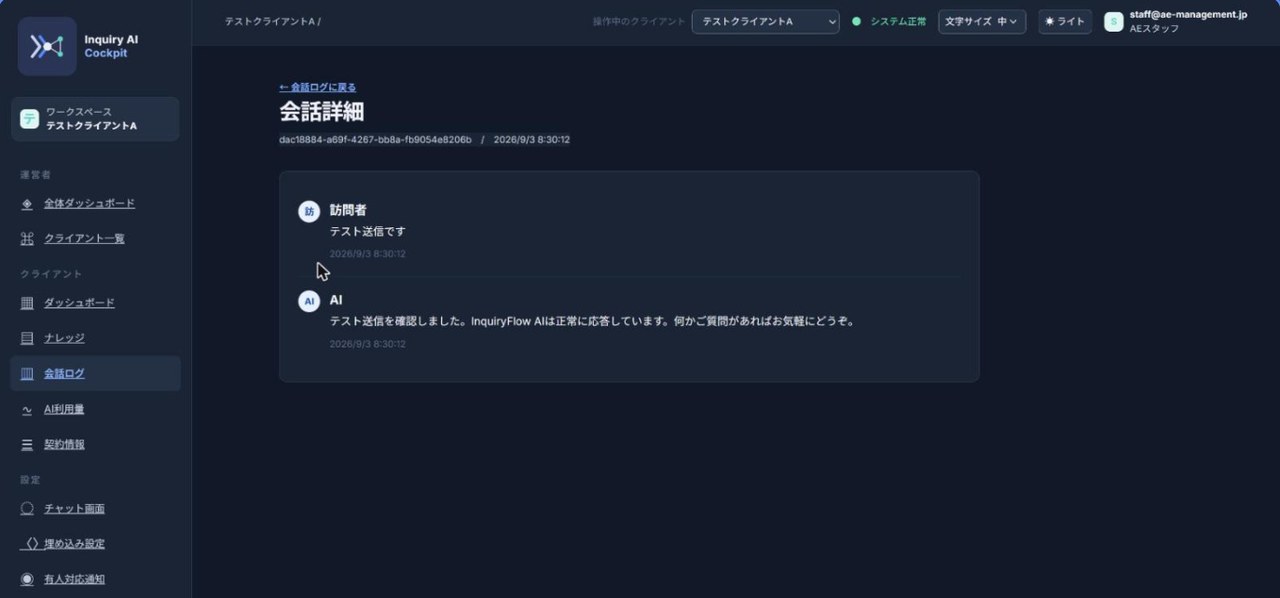
Task: Select 会話ログ in the sidebar
Action: [x=95, y=374]
